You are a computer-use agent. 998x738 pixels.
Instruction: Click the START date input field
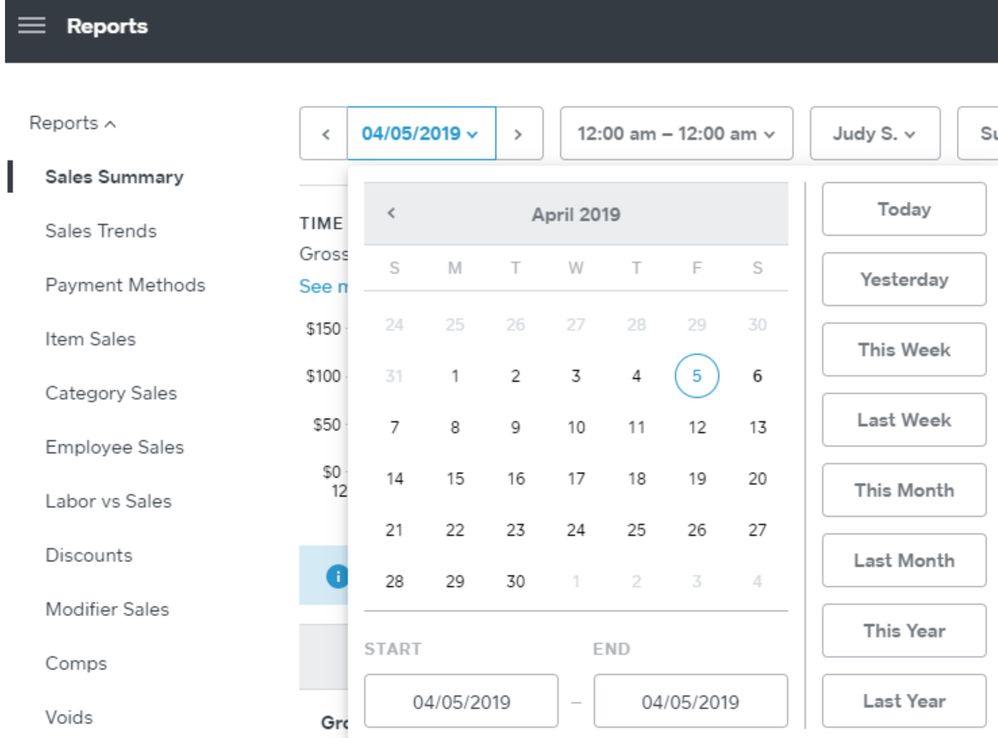pos(461,701)
